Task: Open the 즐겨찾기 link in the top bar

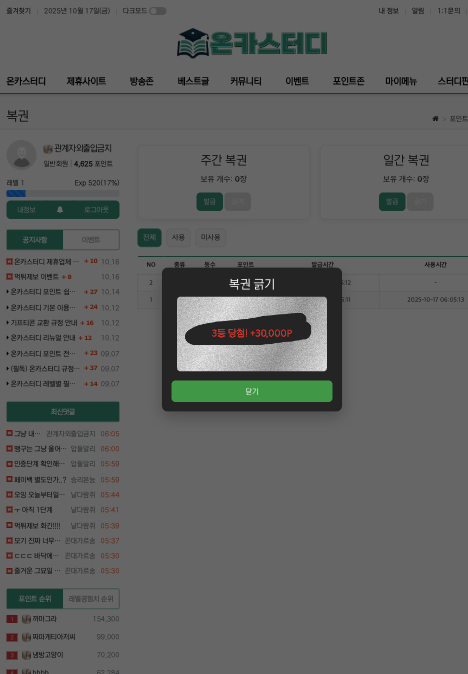Action: (18, 11)
